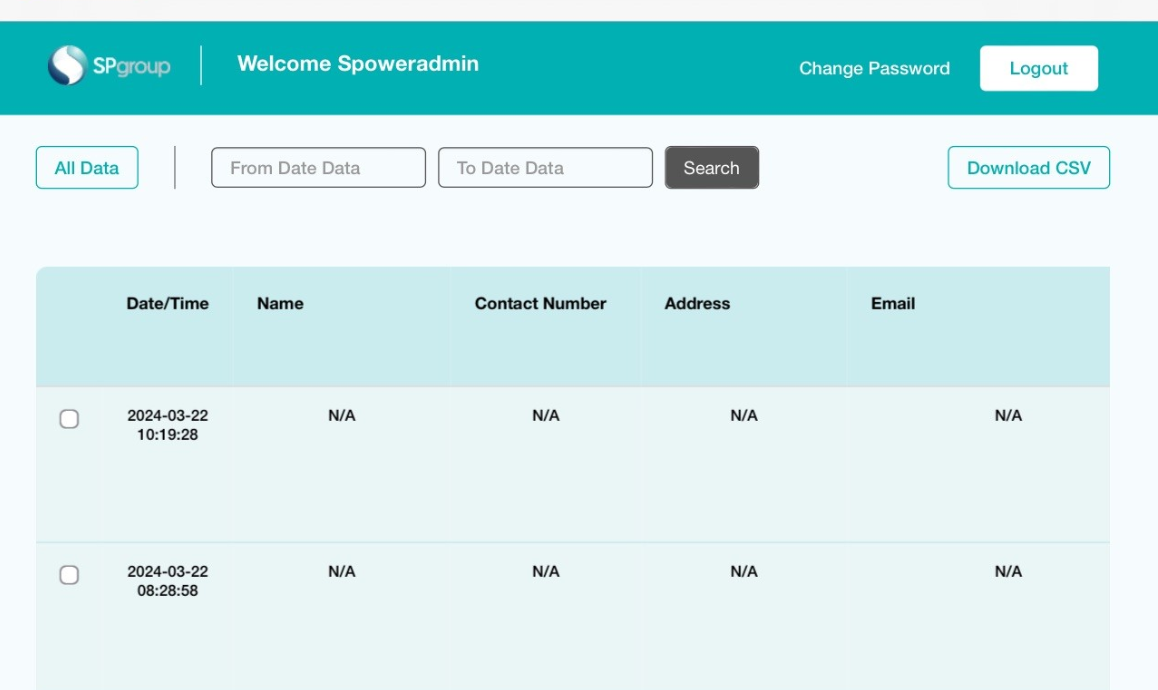Select the Email column header

pyautogui.click(x=892, y=304)
